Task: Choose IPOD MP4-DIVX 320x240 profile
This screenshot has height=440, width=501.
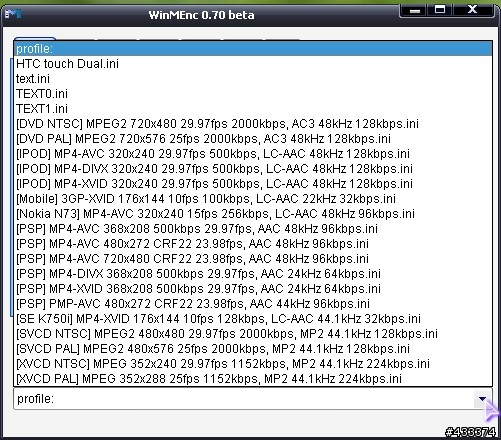Action: pyautogui.click(x=253, y=169)
